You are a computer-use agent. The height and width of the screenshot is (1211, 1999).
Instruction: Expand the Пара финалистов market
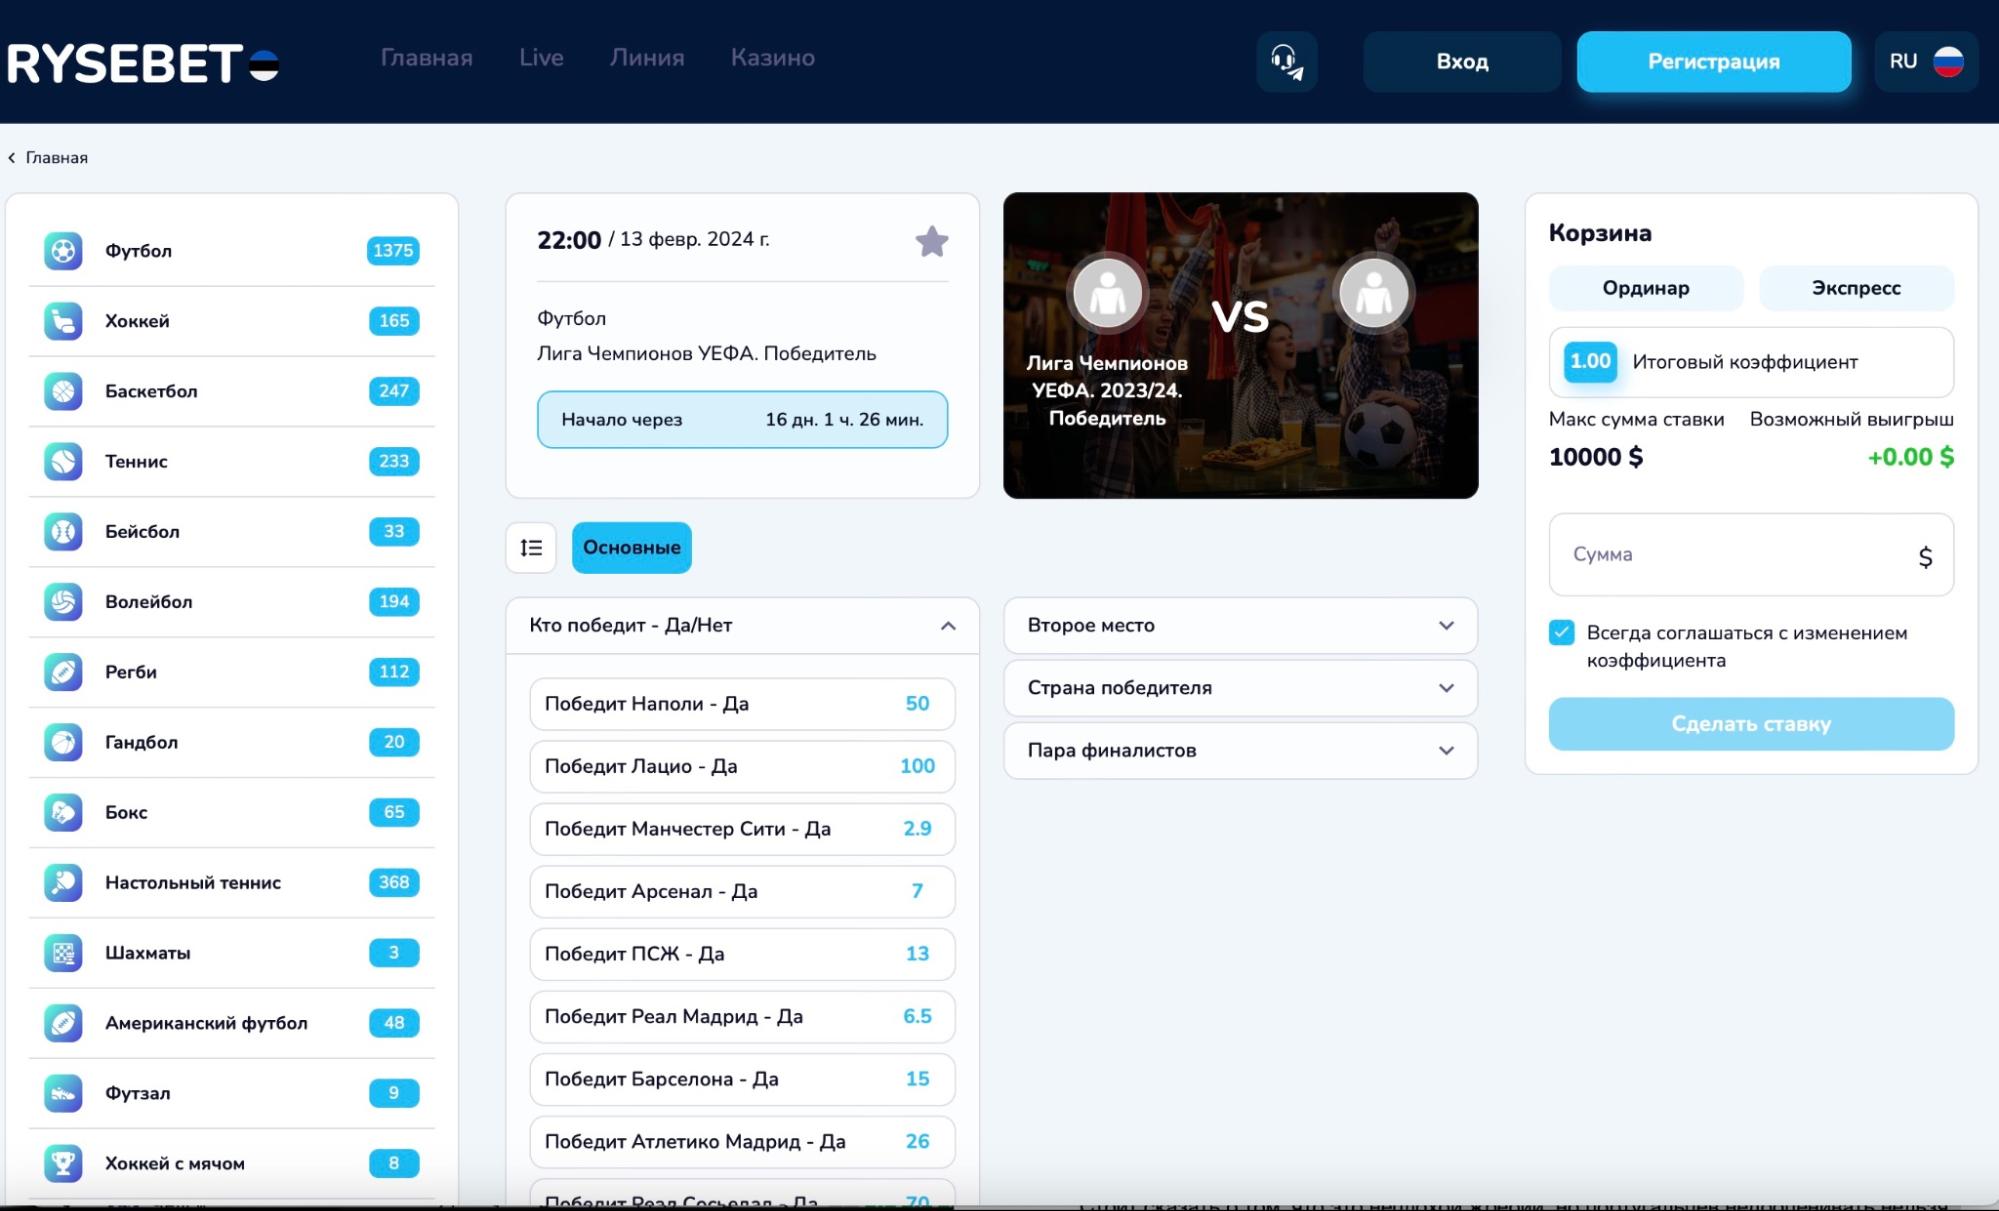point(1240,750)
